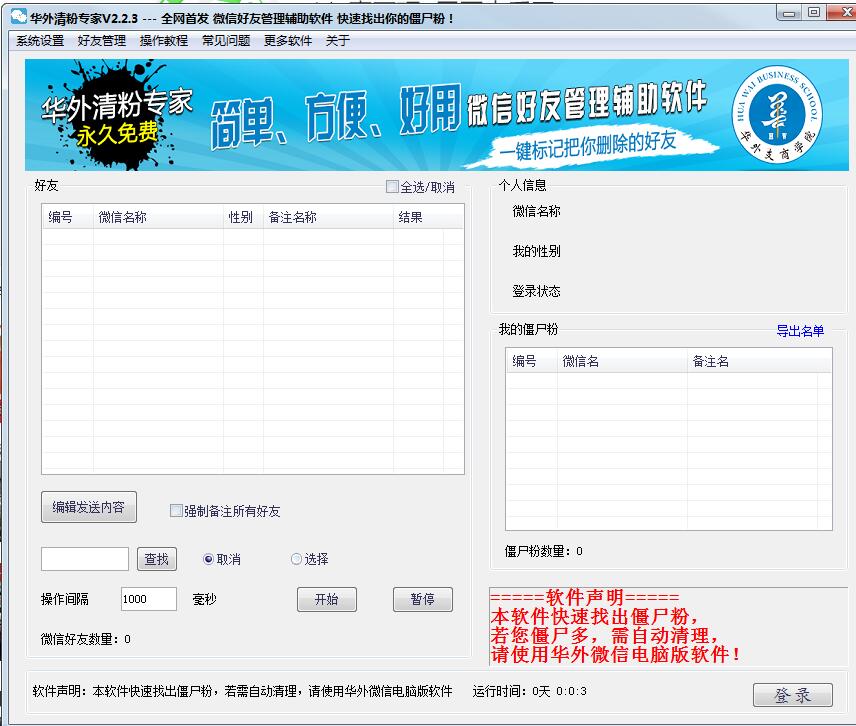This screenshot has width=856, height=726.
Task: Click the 微信名称 column header in friends list
Action: 158,217
